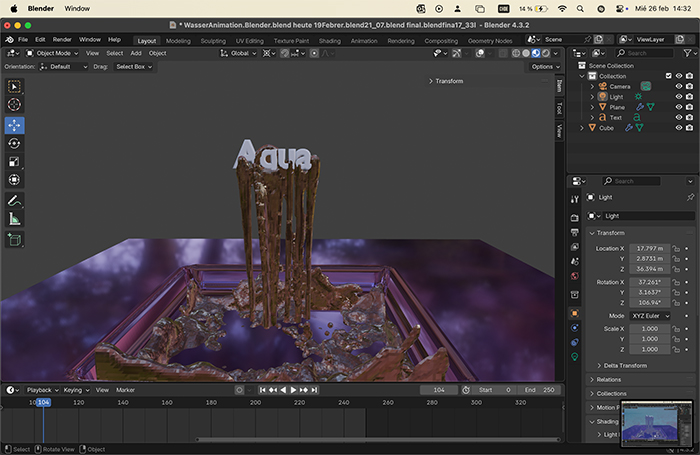Viewport: 700px width, 455px height.
Task: Expand the Cube item in the outliner
Action: (x=581, y=128)
